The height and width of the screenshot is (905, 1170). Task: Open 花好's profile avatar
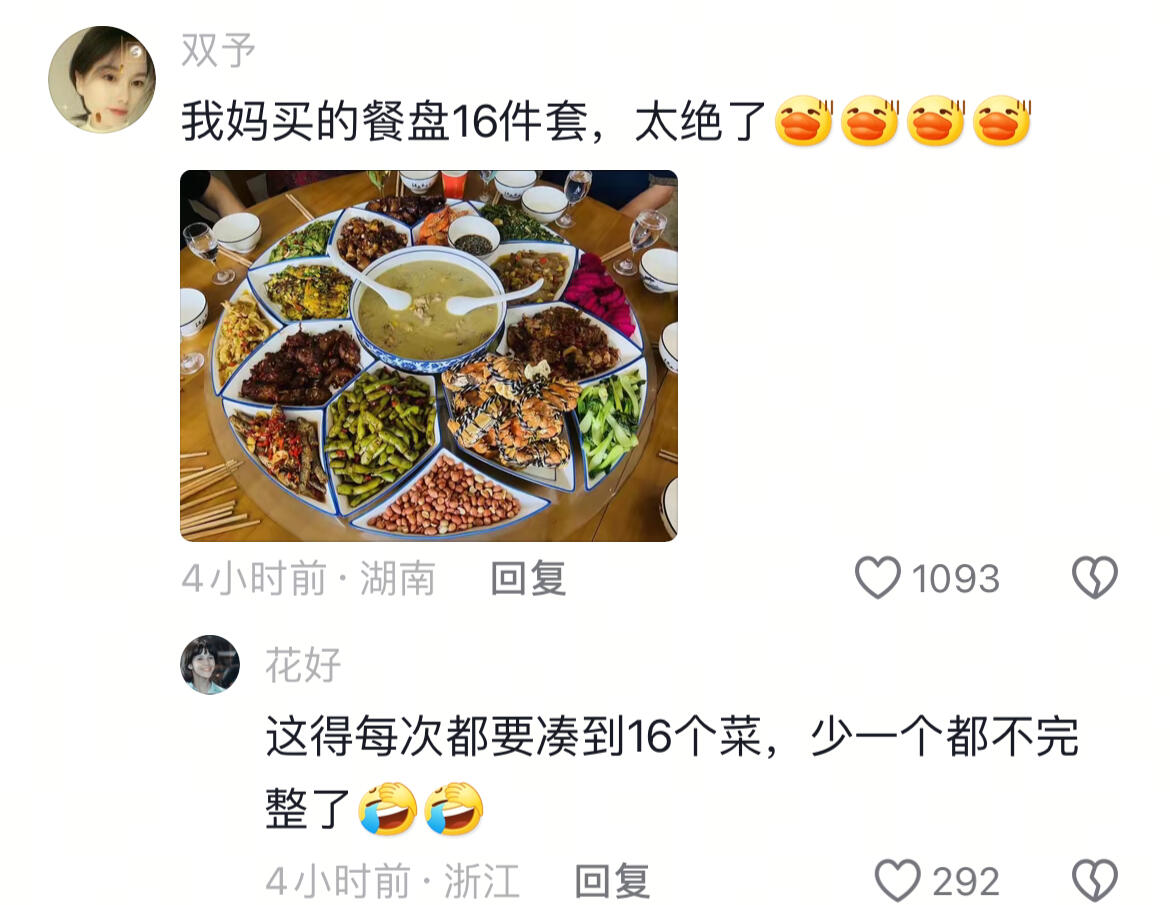(210, 665)
